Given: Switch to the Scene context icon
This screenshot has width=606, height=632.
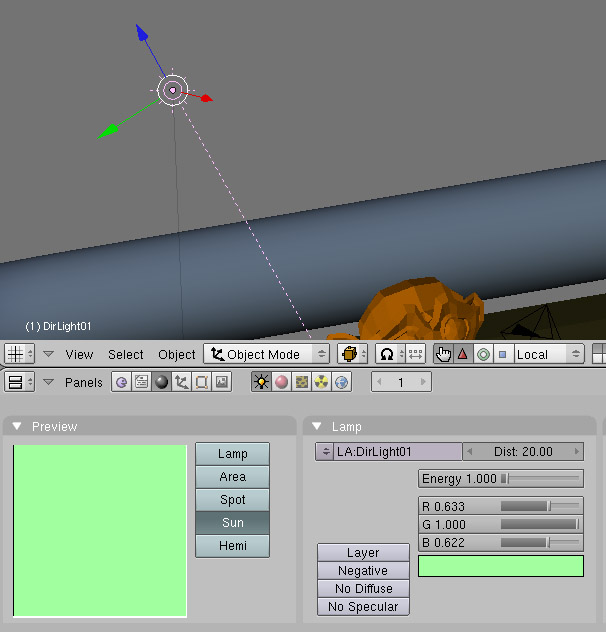Looking at the screenshot, I should tap(222, 382).
